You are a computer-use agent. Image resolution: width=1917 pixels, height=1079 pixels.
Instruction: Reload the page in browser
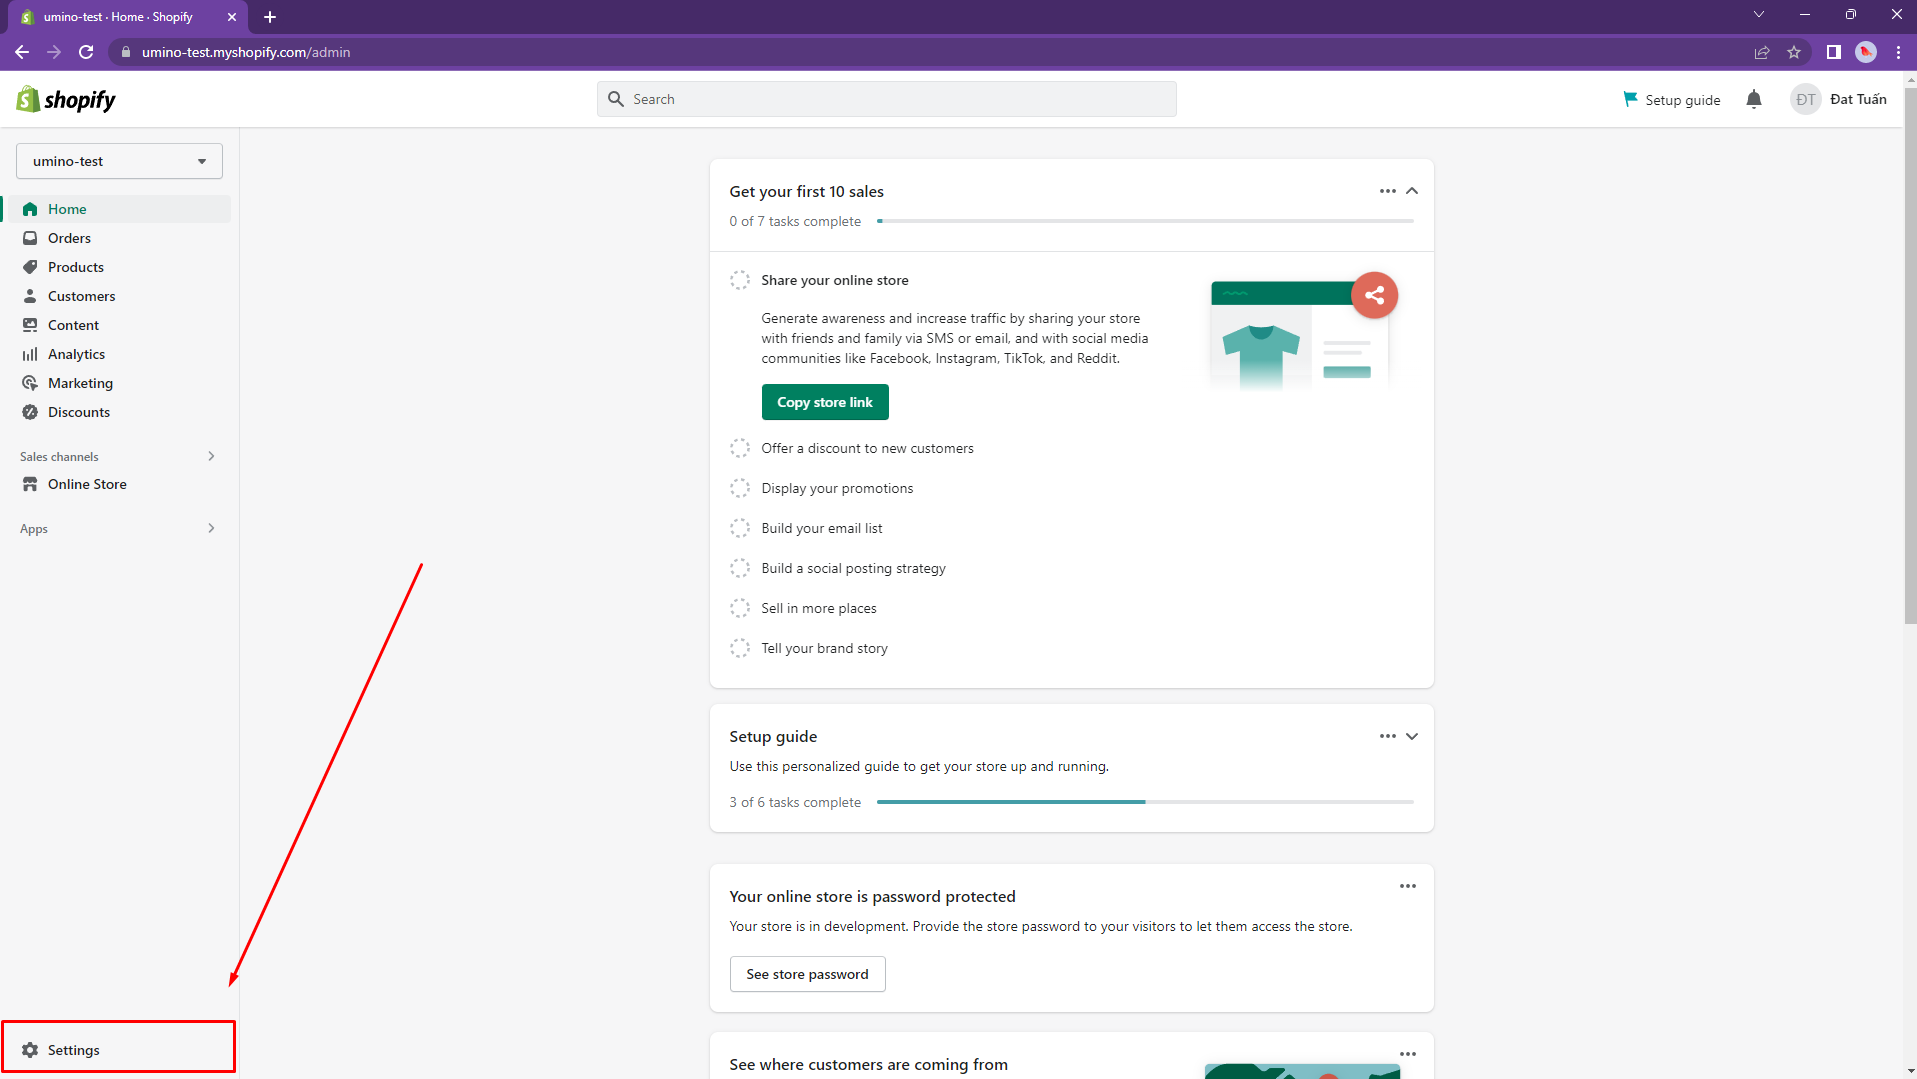coord(86,52)
